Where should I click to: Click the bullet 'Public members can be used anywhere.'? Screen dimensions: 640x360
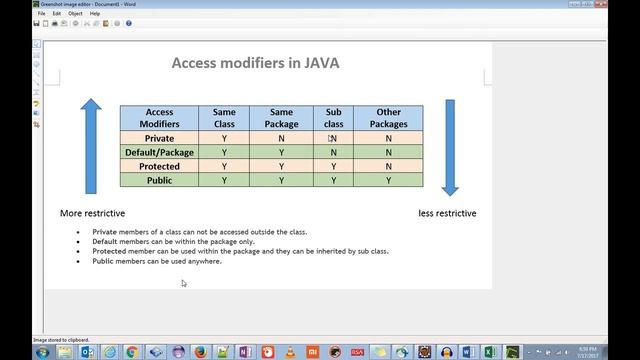pos(157,261)
